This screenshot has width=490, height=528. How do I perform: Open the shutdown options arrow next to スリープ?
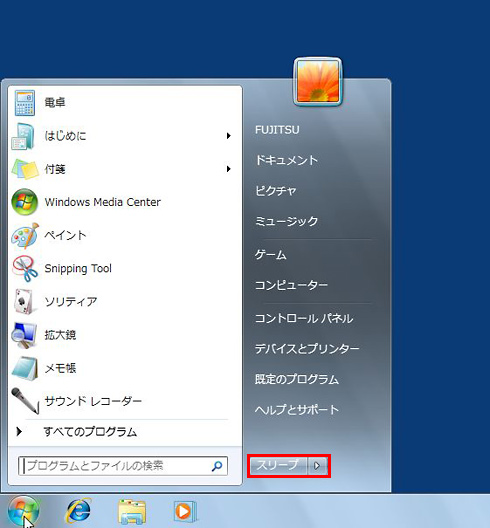point(317,466)
